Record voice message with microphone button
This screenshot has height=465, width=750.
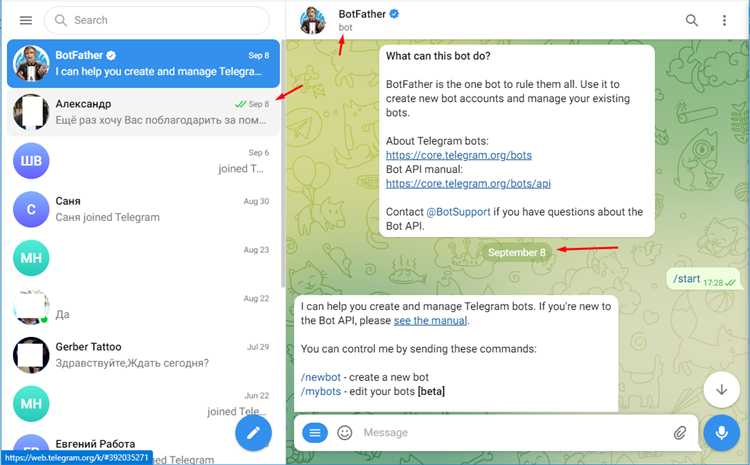pyautogui.click(x=721, y=432)
